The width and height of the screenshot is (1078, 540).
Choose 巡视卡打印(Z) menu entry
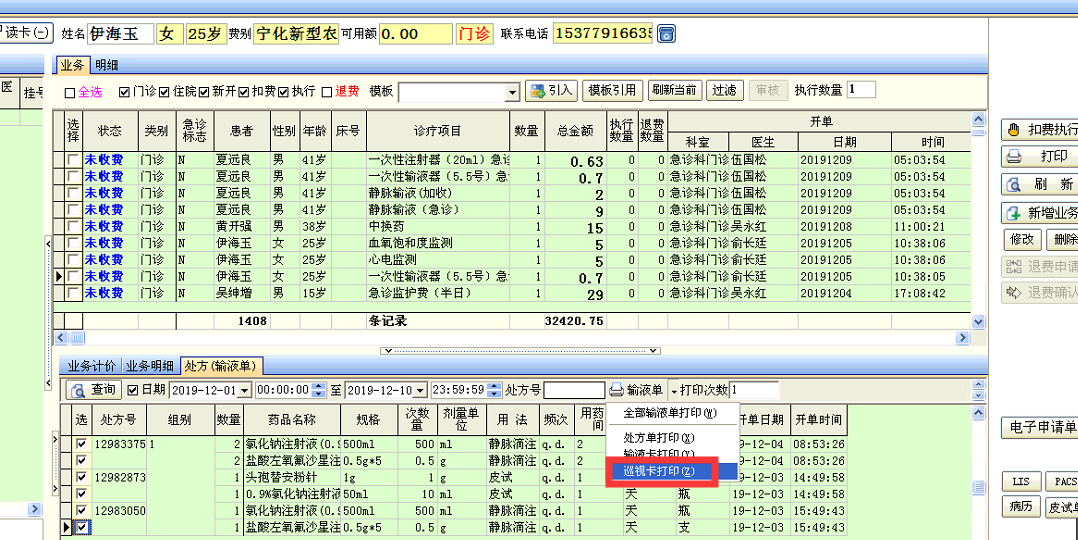[x=659, y=471]
